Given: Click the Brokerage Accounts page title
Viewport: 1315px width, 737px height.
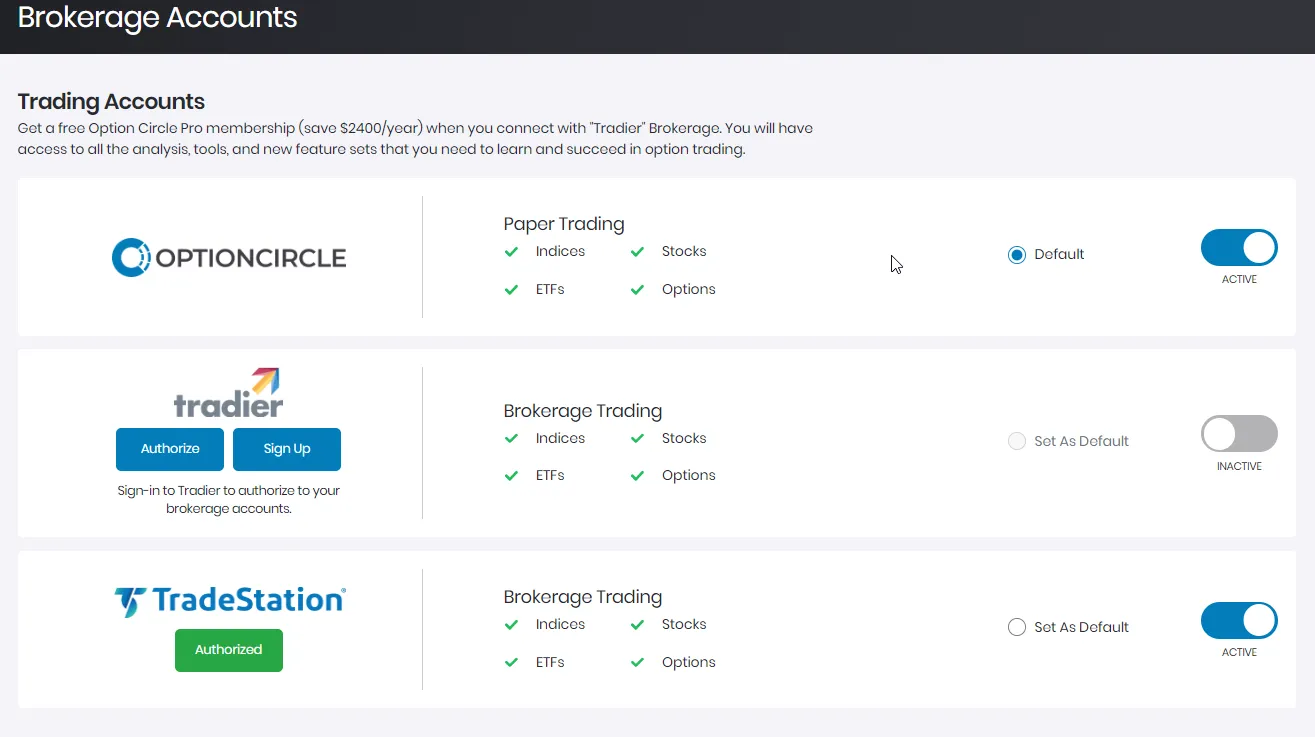Looking at the screenshot, I should [x=158, y=18].
